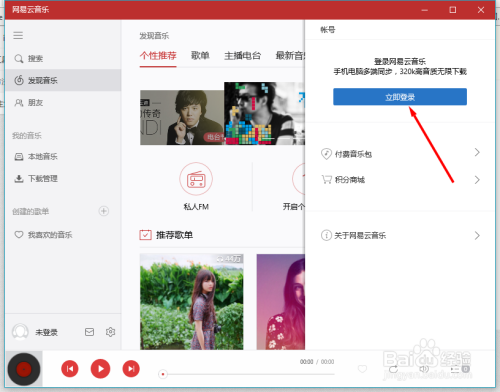
Task: Open playlist cover with girl in garden
Action: coord(192,302)
